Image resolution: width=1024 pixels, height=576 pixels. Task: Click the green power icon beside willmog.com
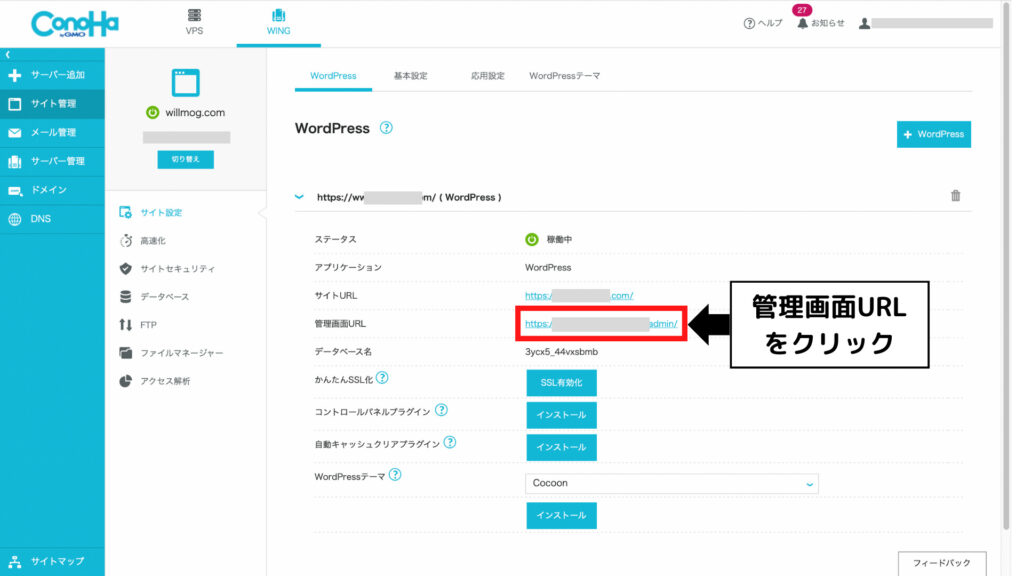152,112
